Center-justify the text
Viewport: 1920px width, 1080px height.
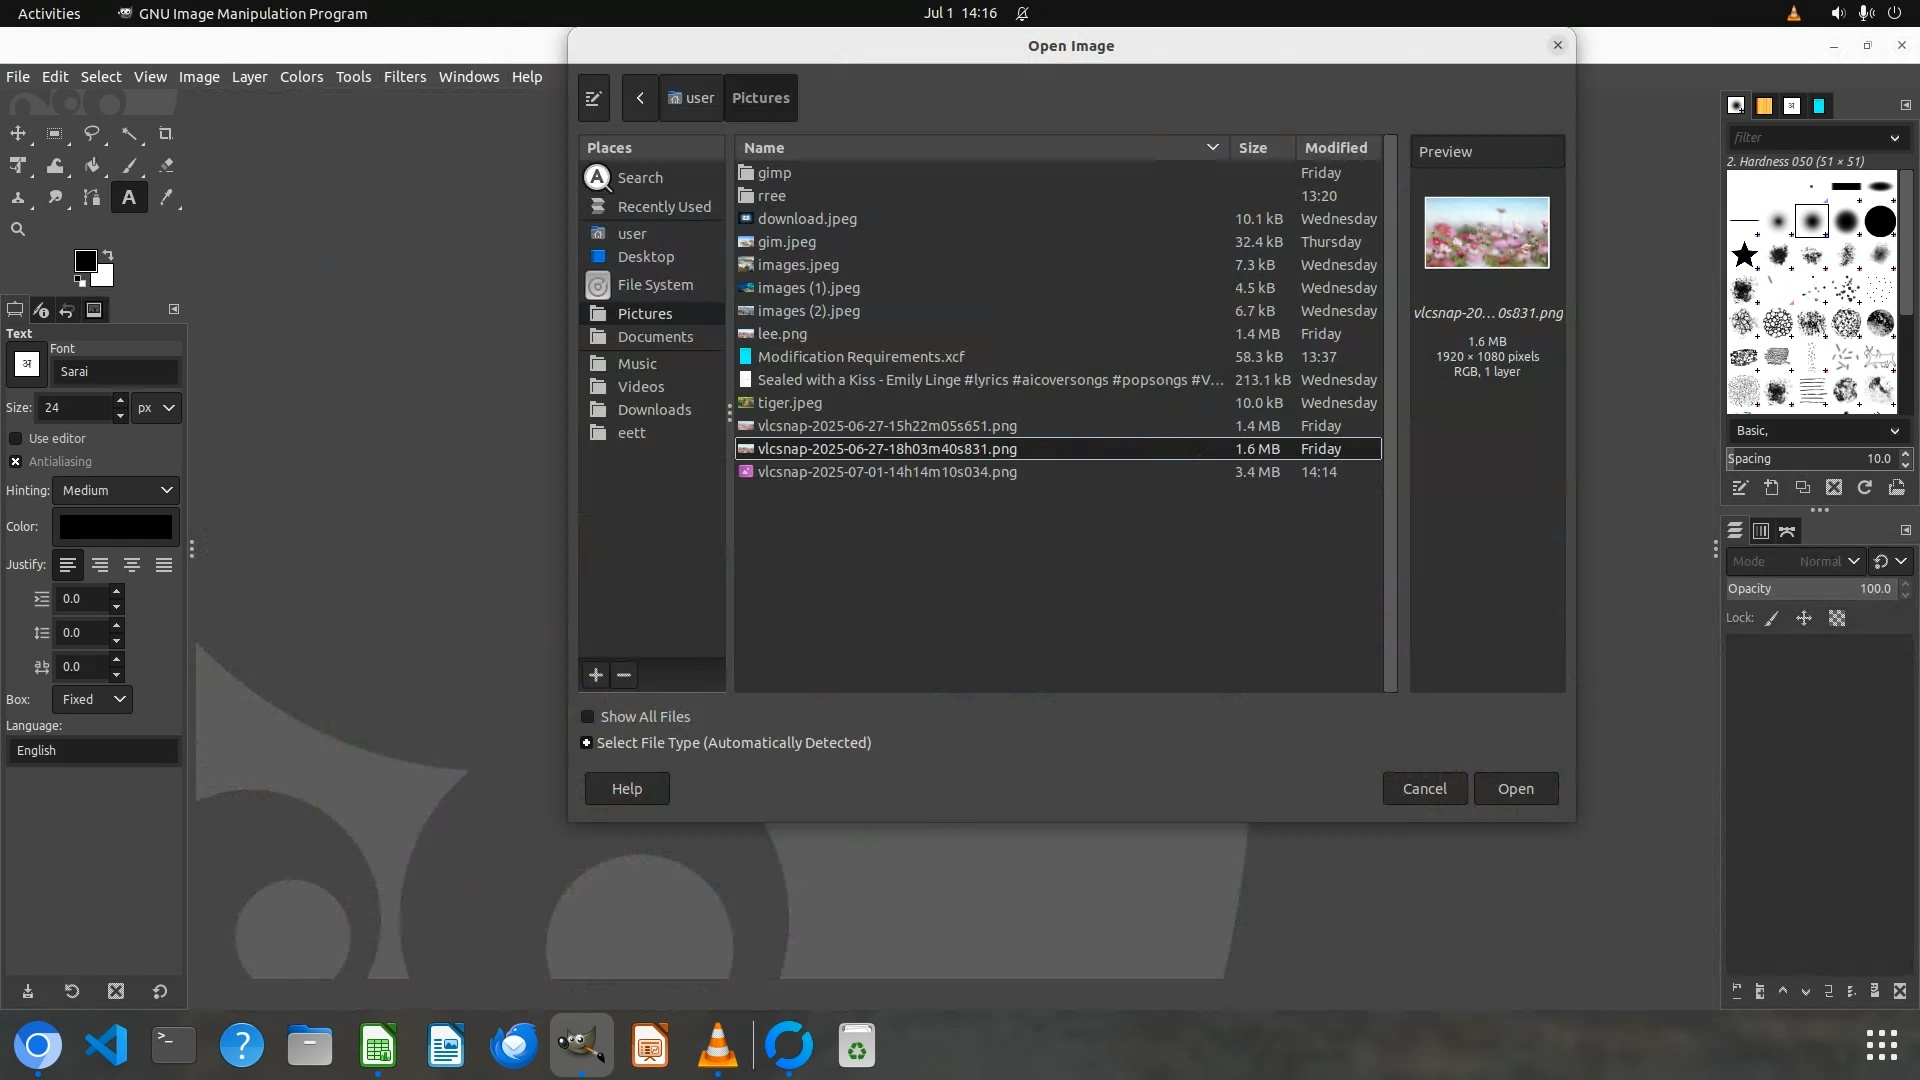[x=132, y=565]
